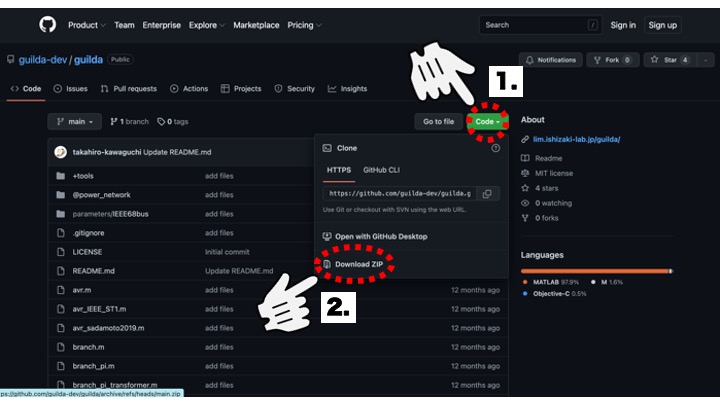Image resolution: width=720 pixels, height=405 pixels.
Task: Click the Sign up button
Action: pyautogui.click(x=663, y=25)
